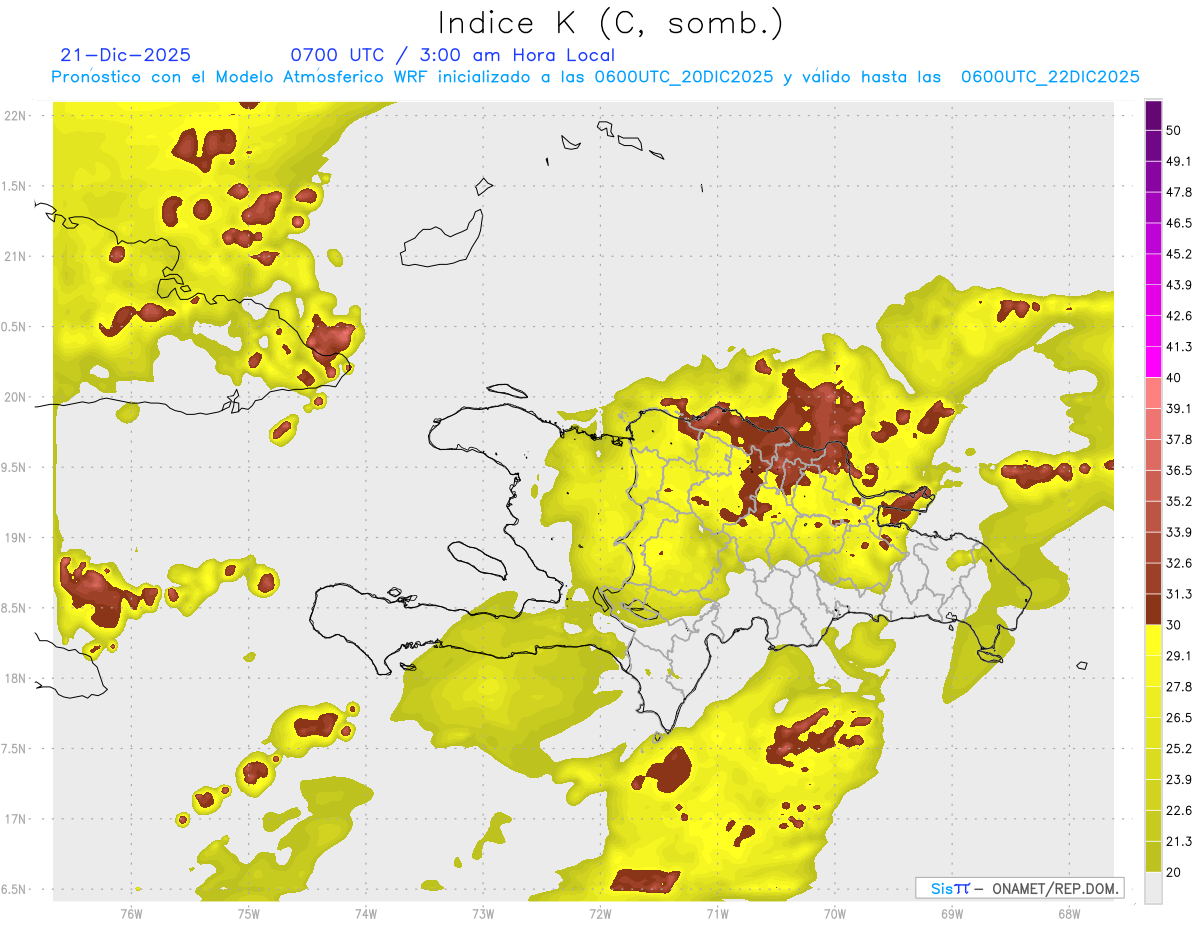Click the '70W' longitude label
This screenshot has height=927, width=1200.
(x=835, y=914)
